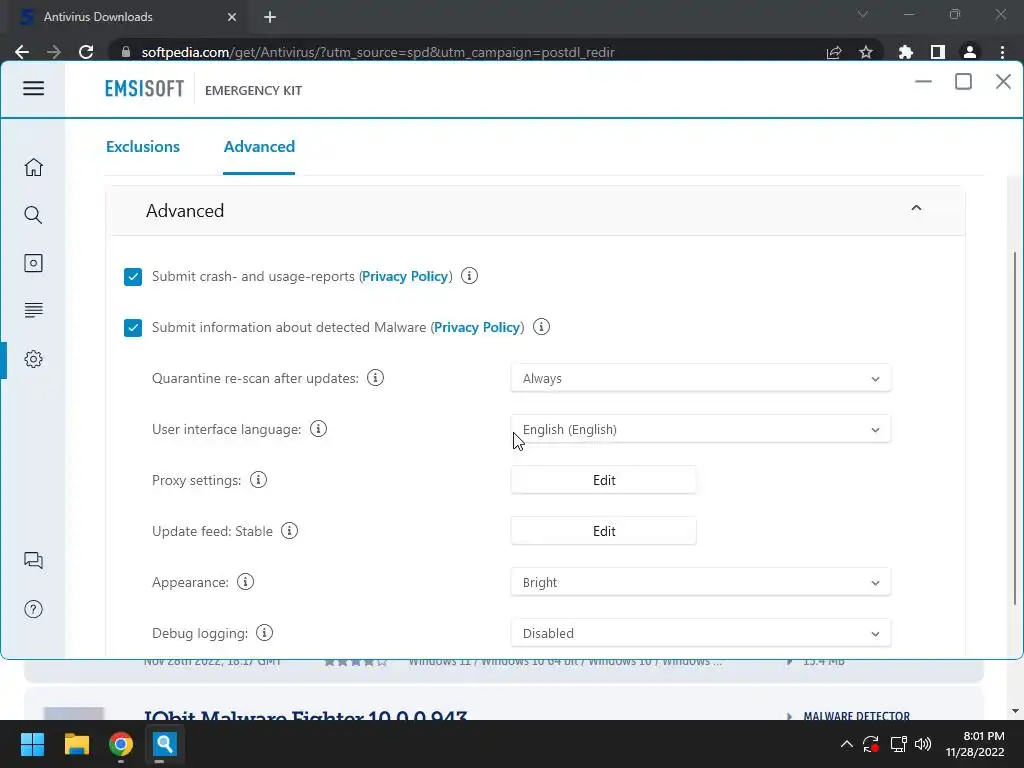Open Chrome tab search chevron
This screenshot has width=1024, height=768.
pos(863,14)
